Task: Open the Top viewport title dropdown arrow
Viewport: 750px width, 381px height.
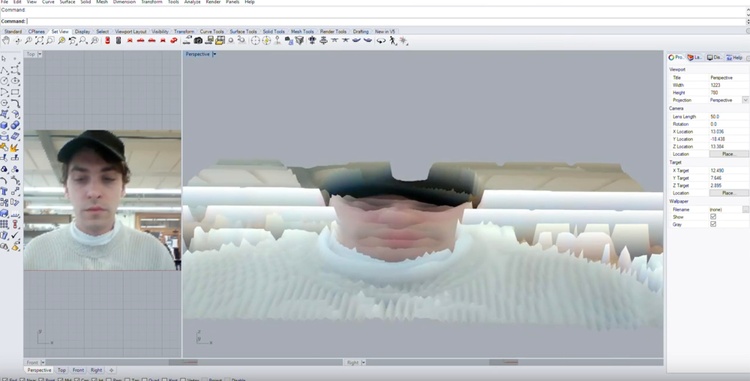Action: coord(40,54)
